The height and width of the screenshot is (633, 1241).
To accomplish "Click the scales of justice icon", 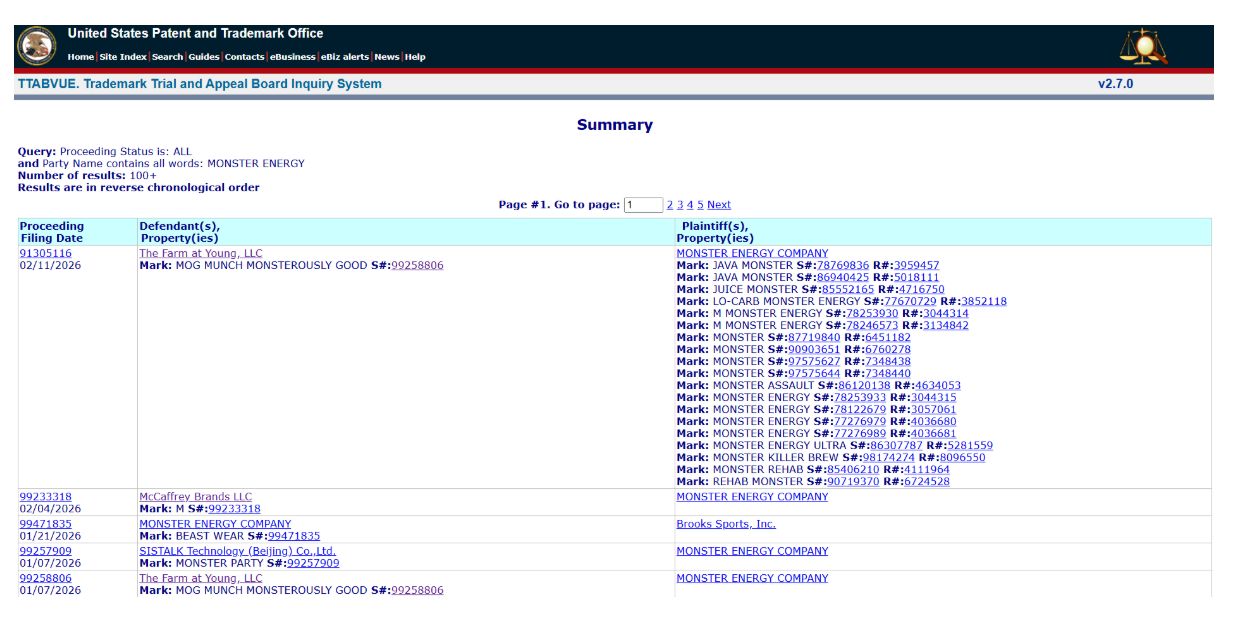I will tap(1142, 47).
